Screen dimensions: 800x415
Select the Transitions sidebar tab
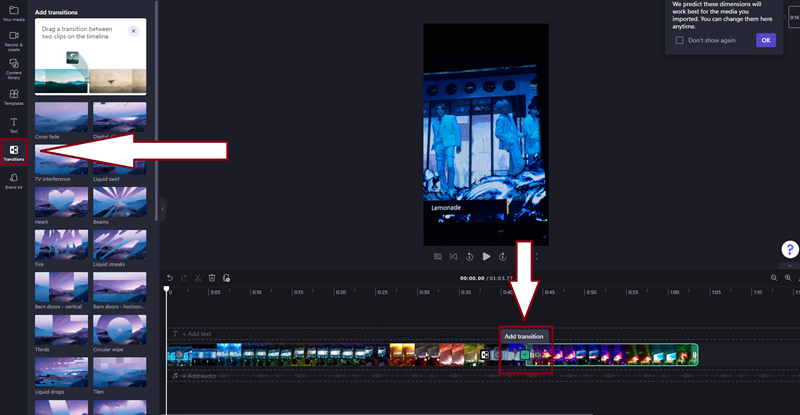(x=14, y=152)
